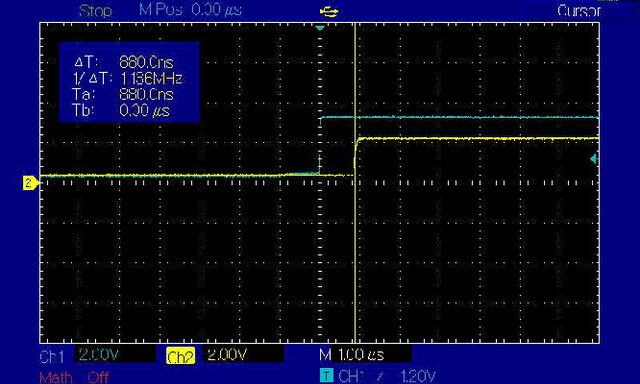Click the yellow Ch2 waveform high level
Screen dimensions: 640x384
point(478,139)
